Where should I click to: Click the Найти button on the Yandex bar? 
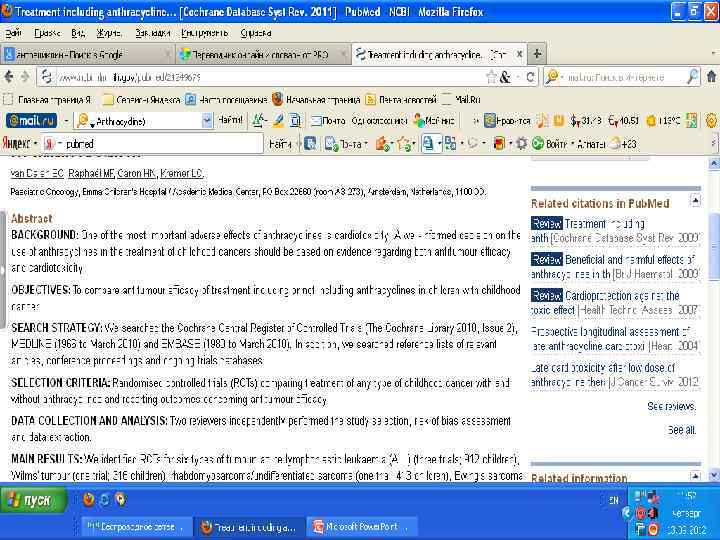click(280, 144)
